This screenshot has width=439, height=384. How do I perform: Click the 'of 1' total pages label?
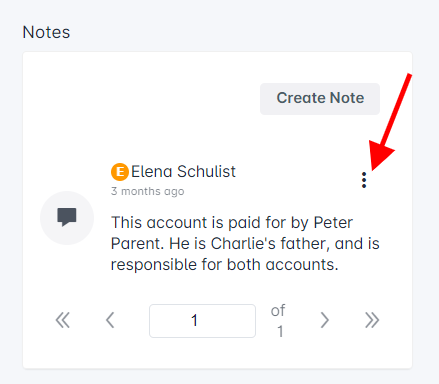[x=278, y=321]
